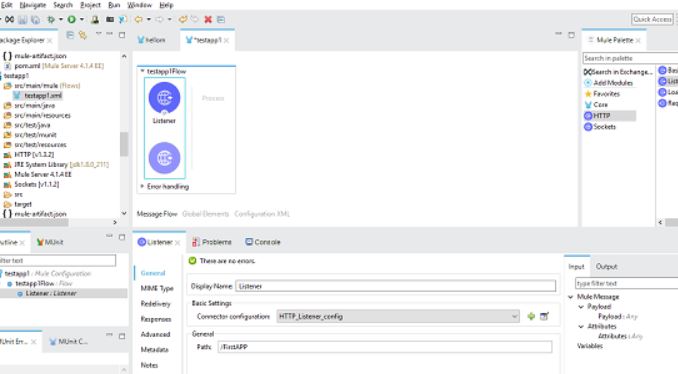
Task: Switch to Global Elements view
Action: pyautogui.click(x=205, y=214)
